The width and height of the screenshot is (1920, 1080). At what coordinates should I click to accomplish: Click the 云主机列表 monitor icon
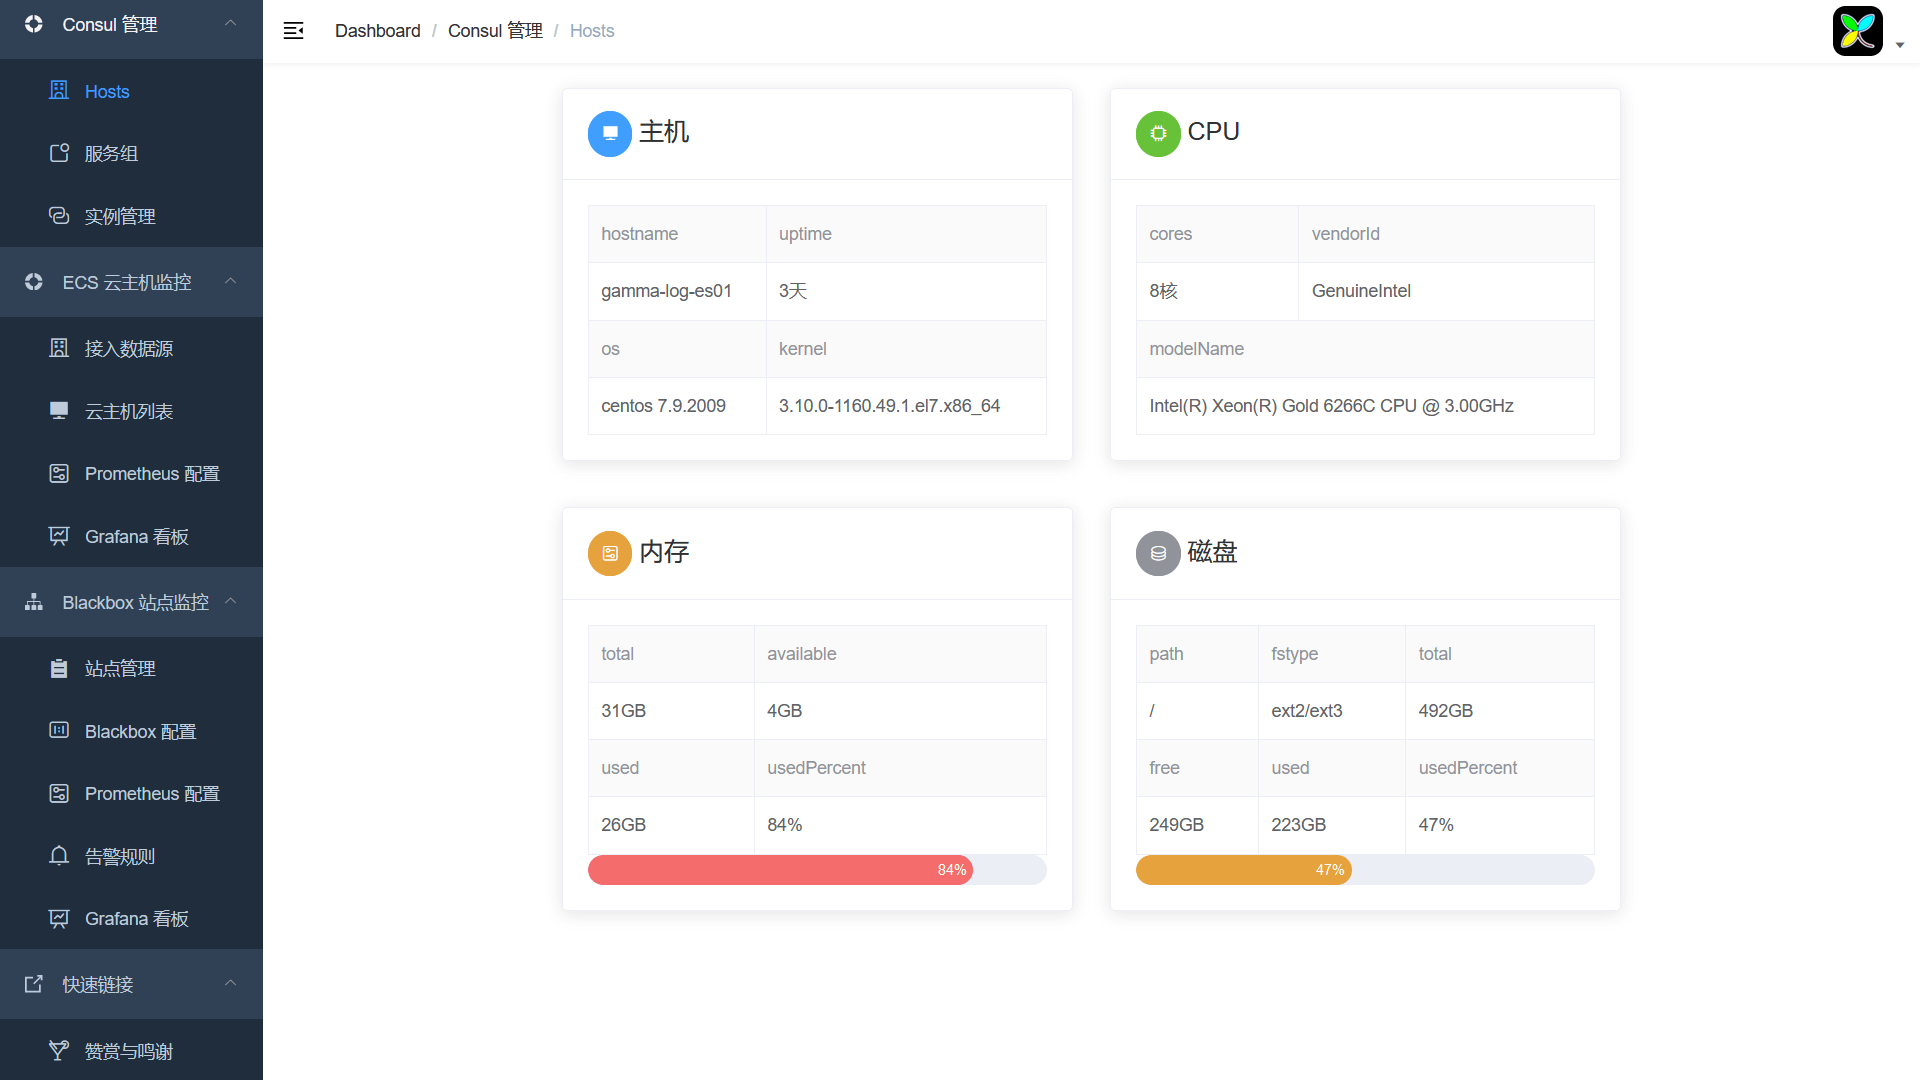[x=59, y=411]
